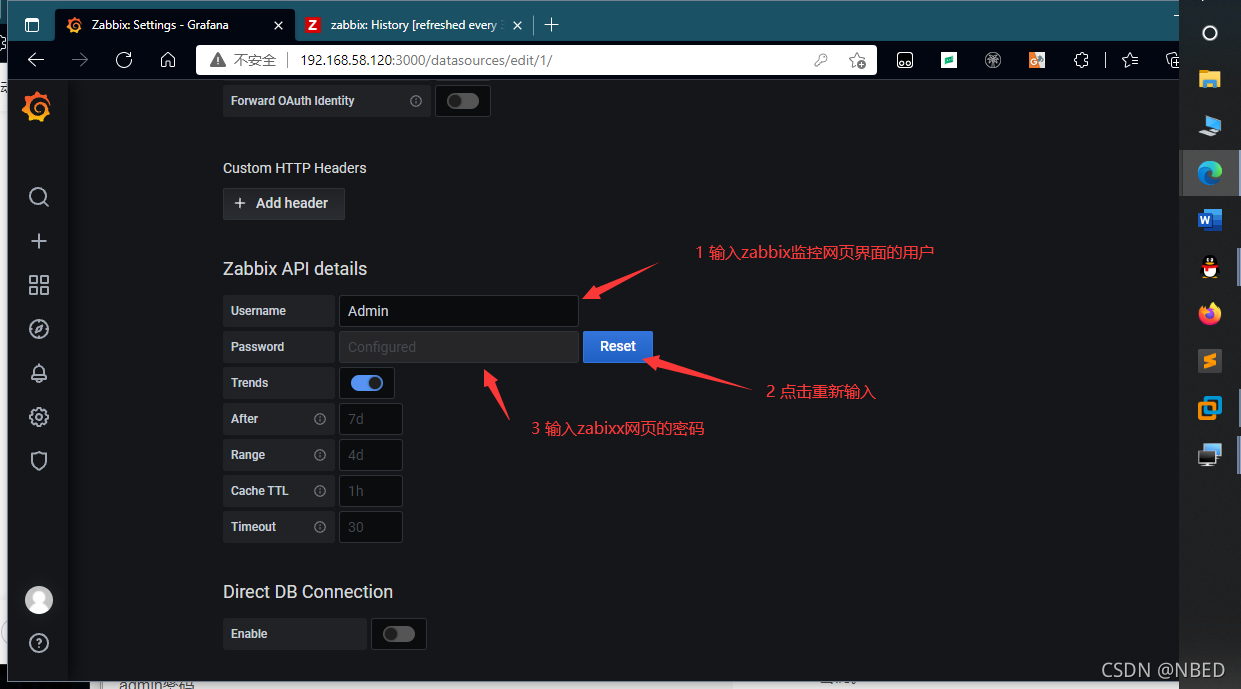1241x689 pixels.
Task: Click the 'Zabbix API details' heading
Action: tap(295, 269)
